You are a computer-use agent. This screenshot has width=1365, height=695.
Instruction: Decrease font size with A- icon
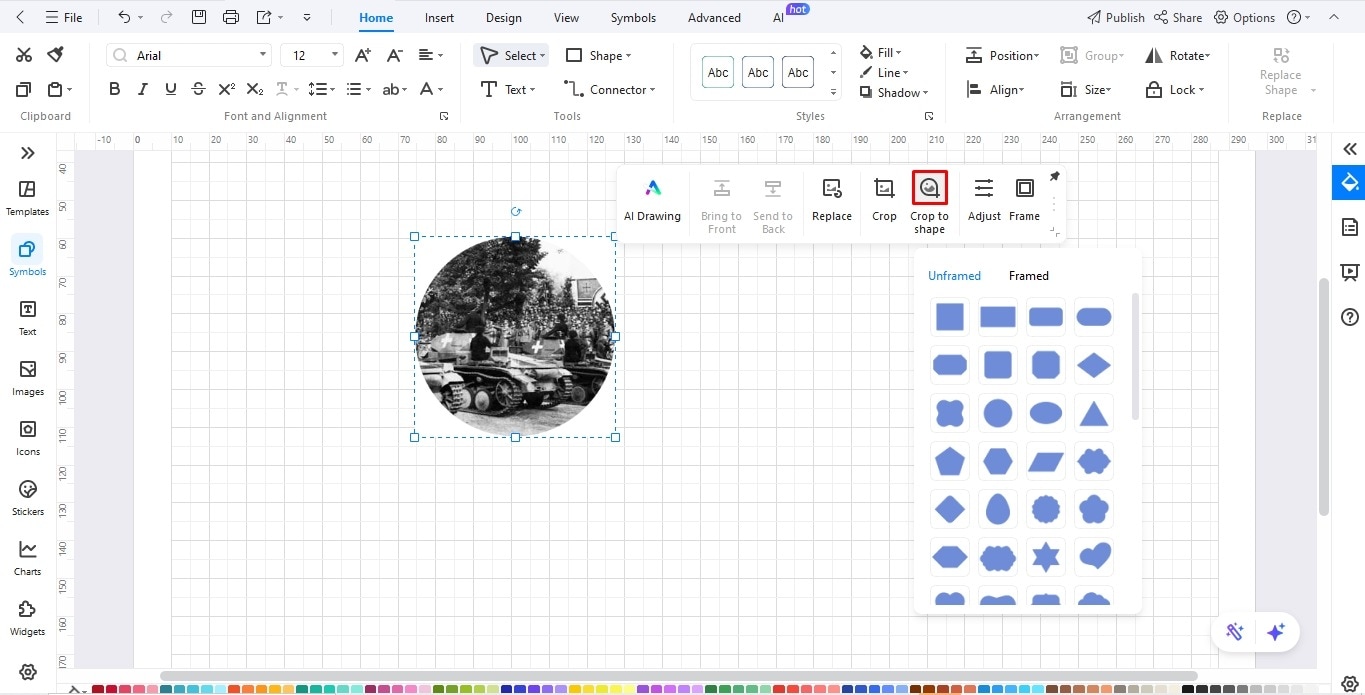[x=395, y=55]
